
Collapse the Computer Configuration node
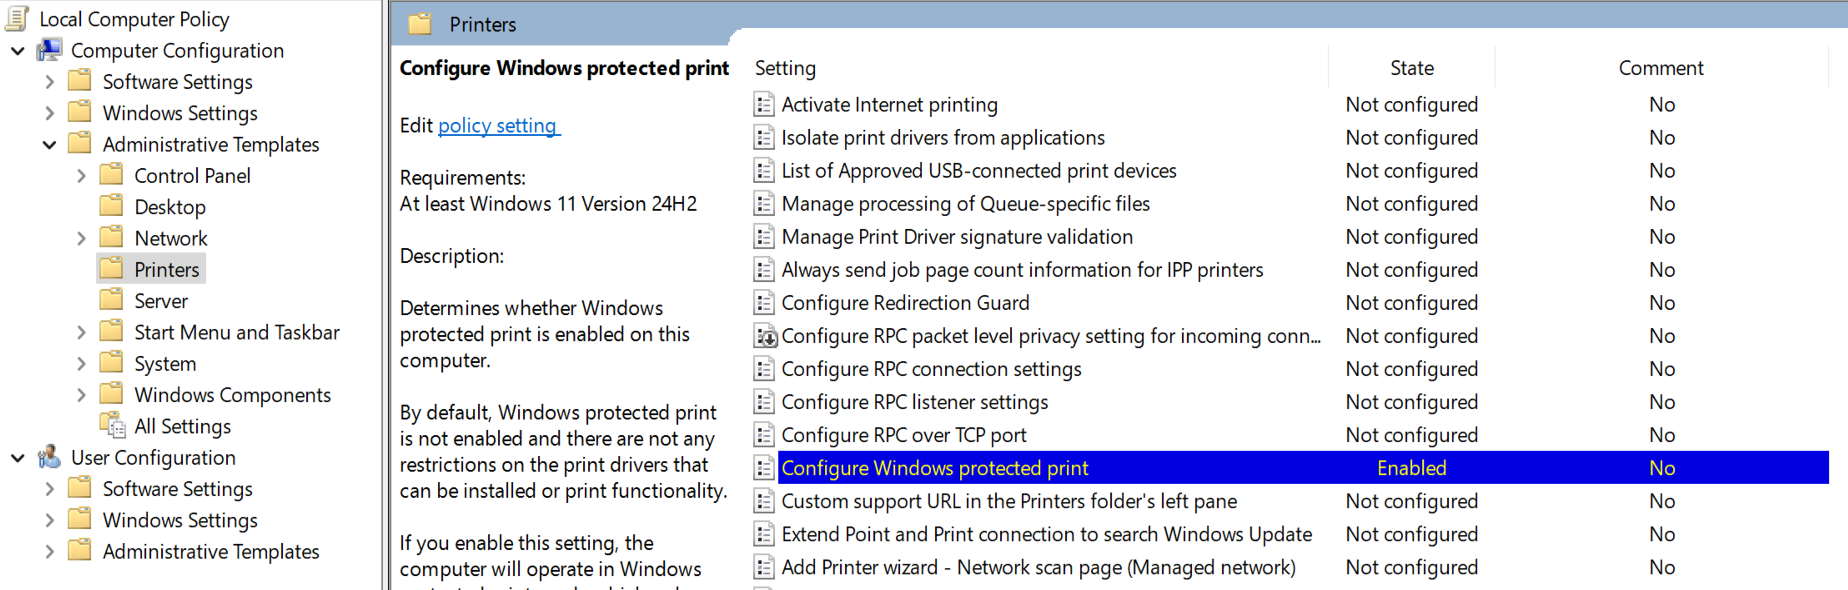coord(18,50)
